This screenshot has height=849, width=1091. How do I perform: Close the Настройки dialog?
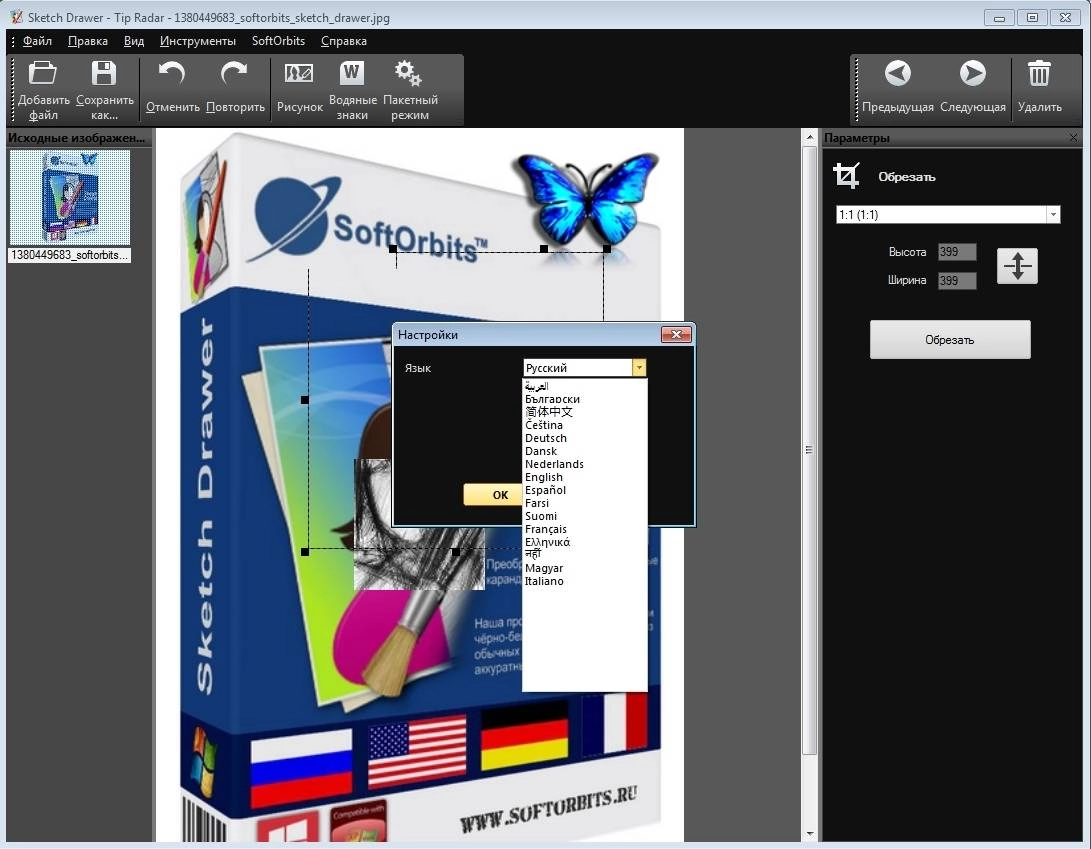[x=676, y=335]
